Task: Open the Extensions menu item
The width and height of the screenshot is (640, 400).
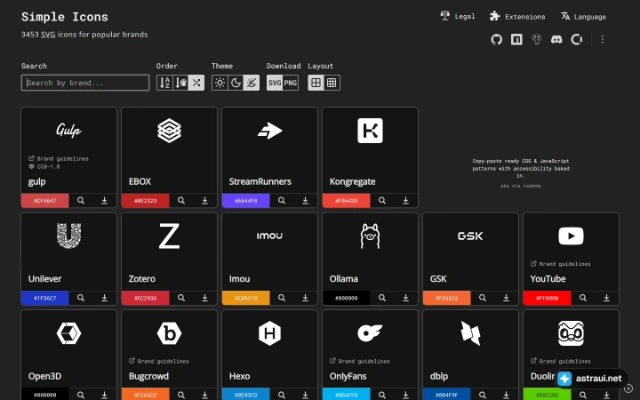Action: pos(517,16)
